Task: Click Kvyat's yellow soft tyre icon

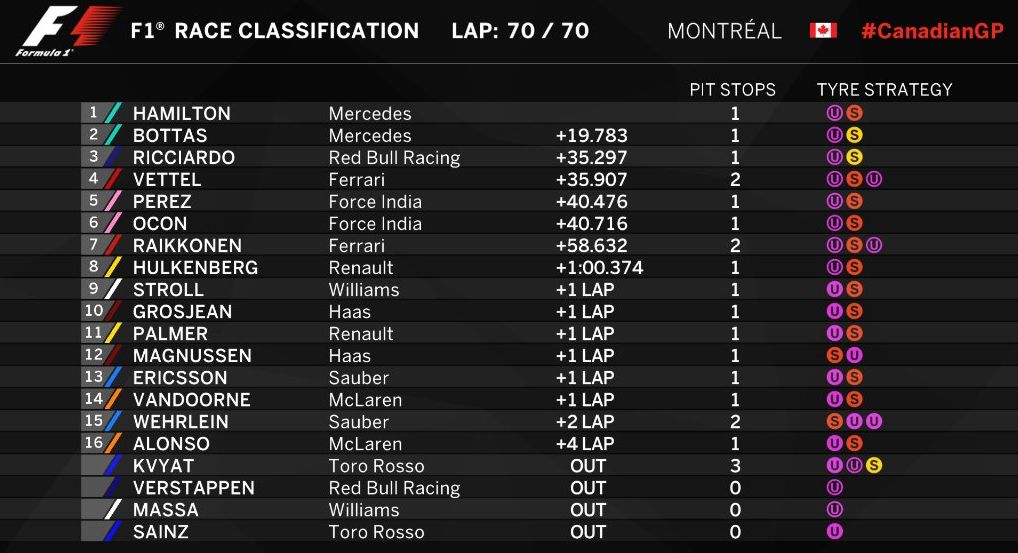Action: click(874, 465)
